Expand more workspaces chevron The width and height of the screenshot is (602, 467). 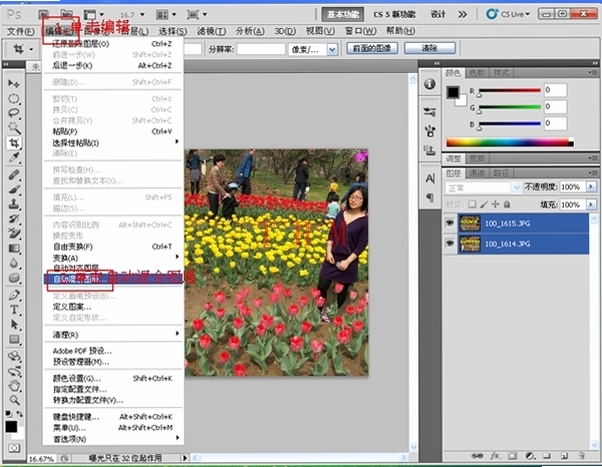coord(463,15)
